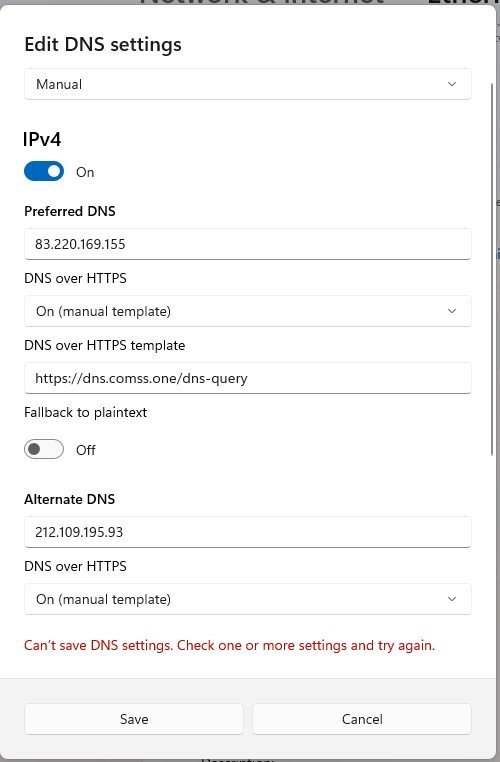Click the Edit DNS settings title
Viewport: 500px width, 762px height.
coord(103,45)
